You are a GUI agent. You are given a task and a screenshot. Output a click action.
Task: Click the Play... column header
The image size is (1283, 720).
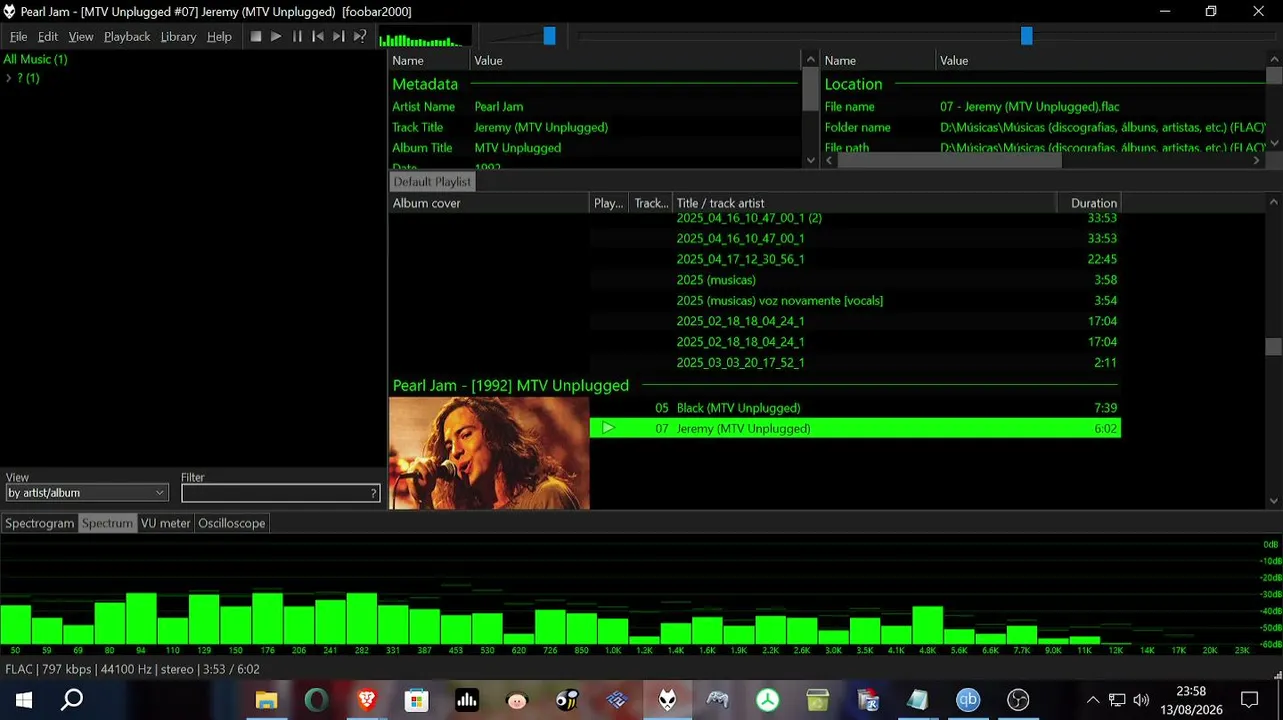coord(609,203)
